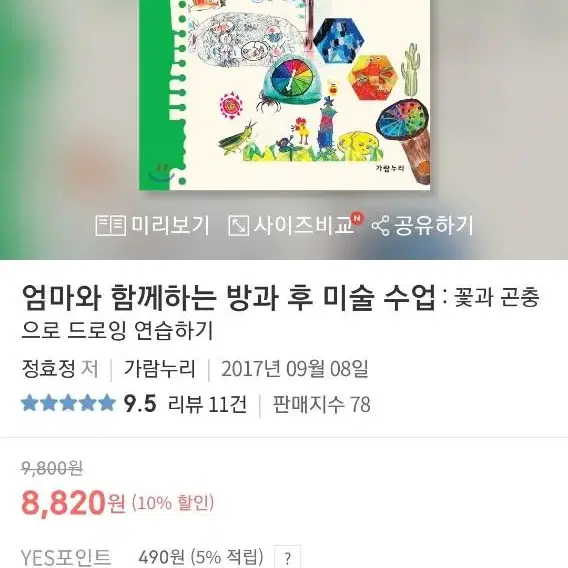Select the 공유하기 text label
The image size is (568, 568).
pyautogui.click(x=433, y=225)
